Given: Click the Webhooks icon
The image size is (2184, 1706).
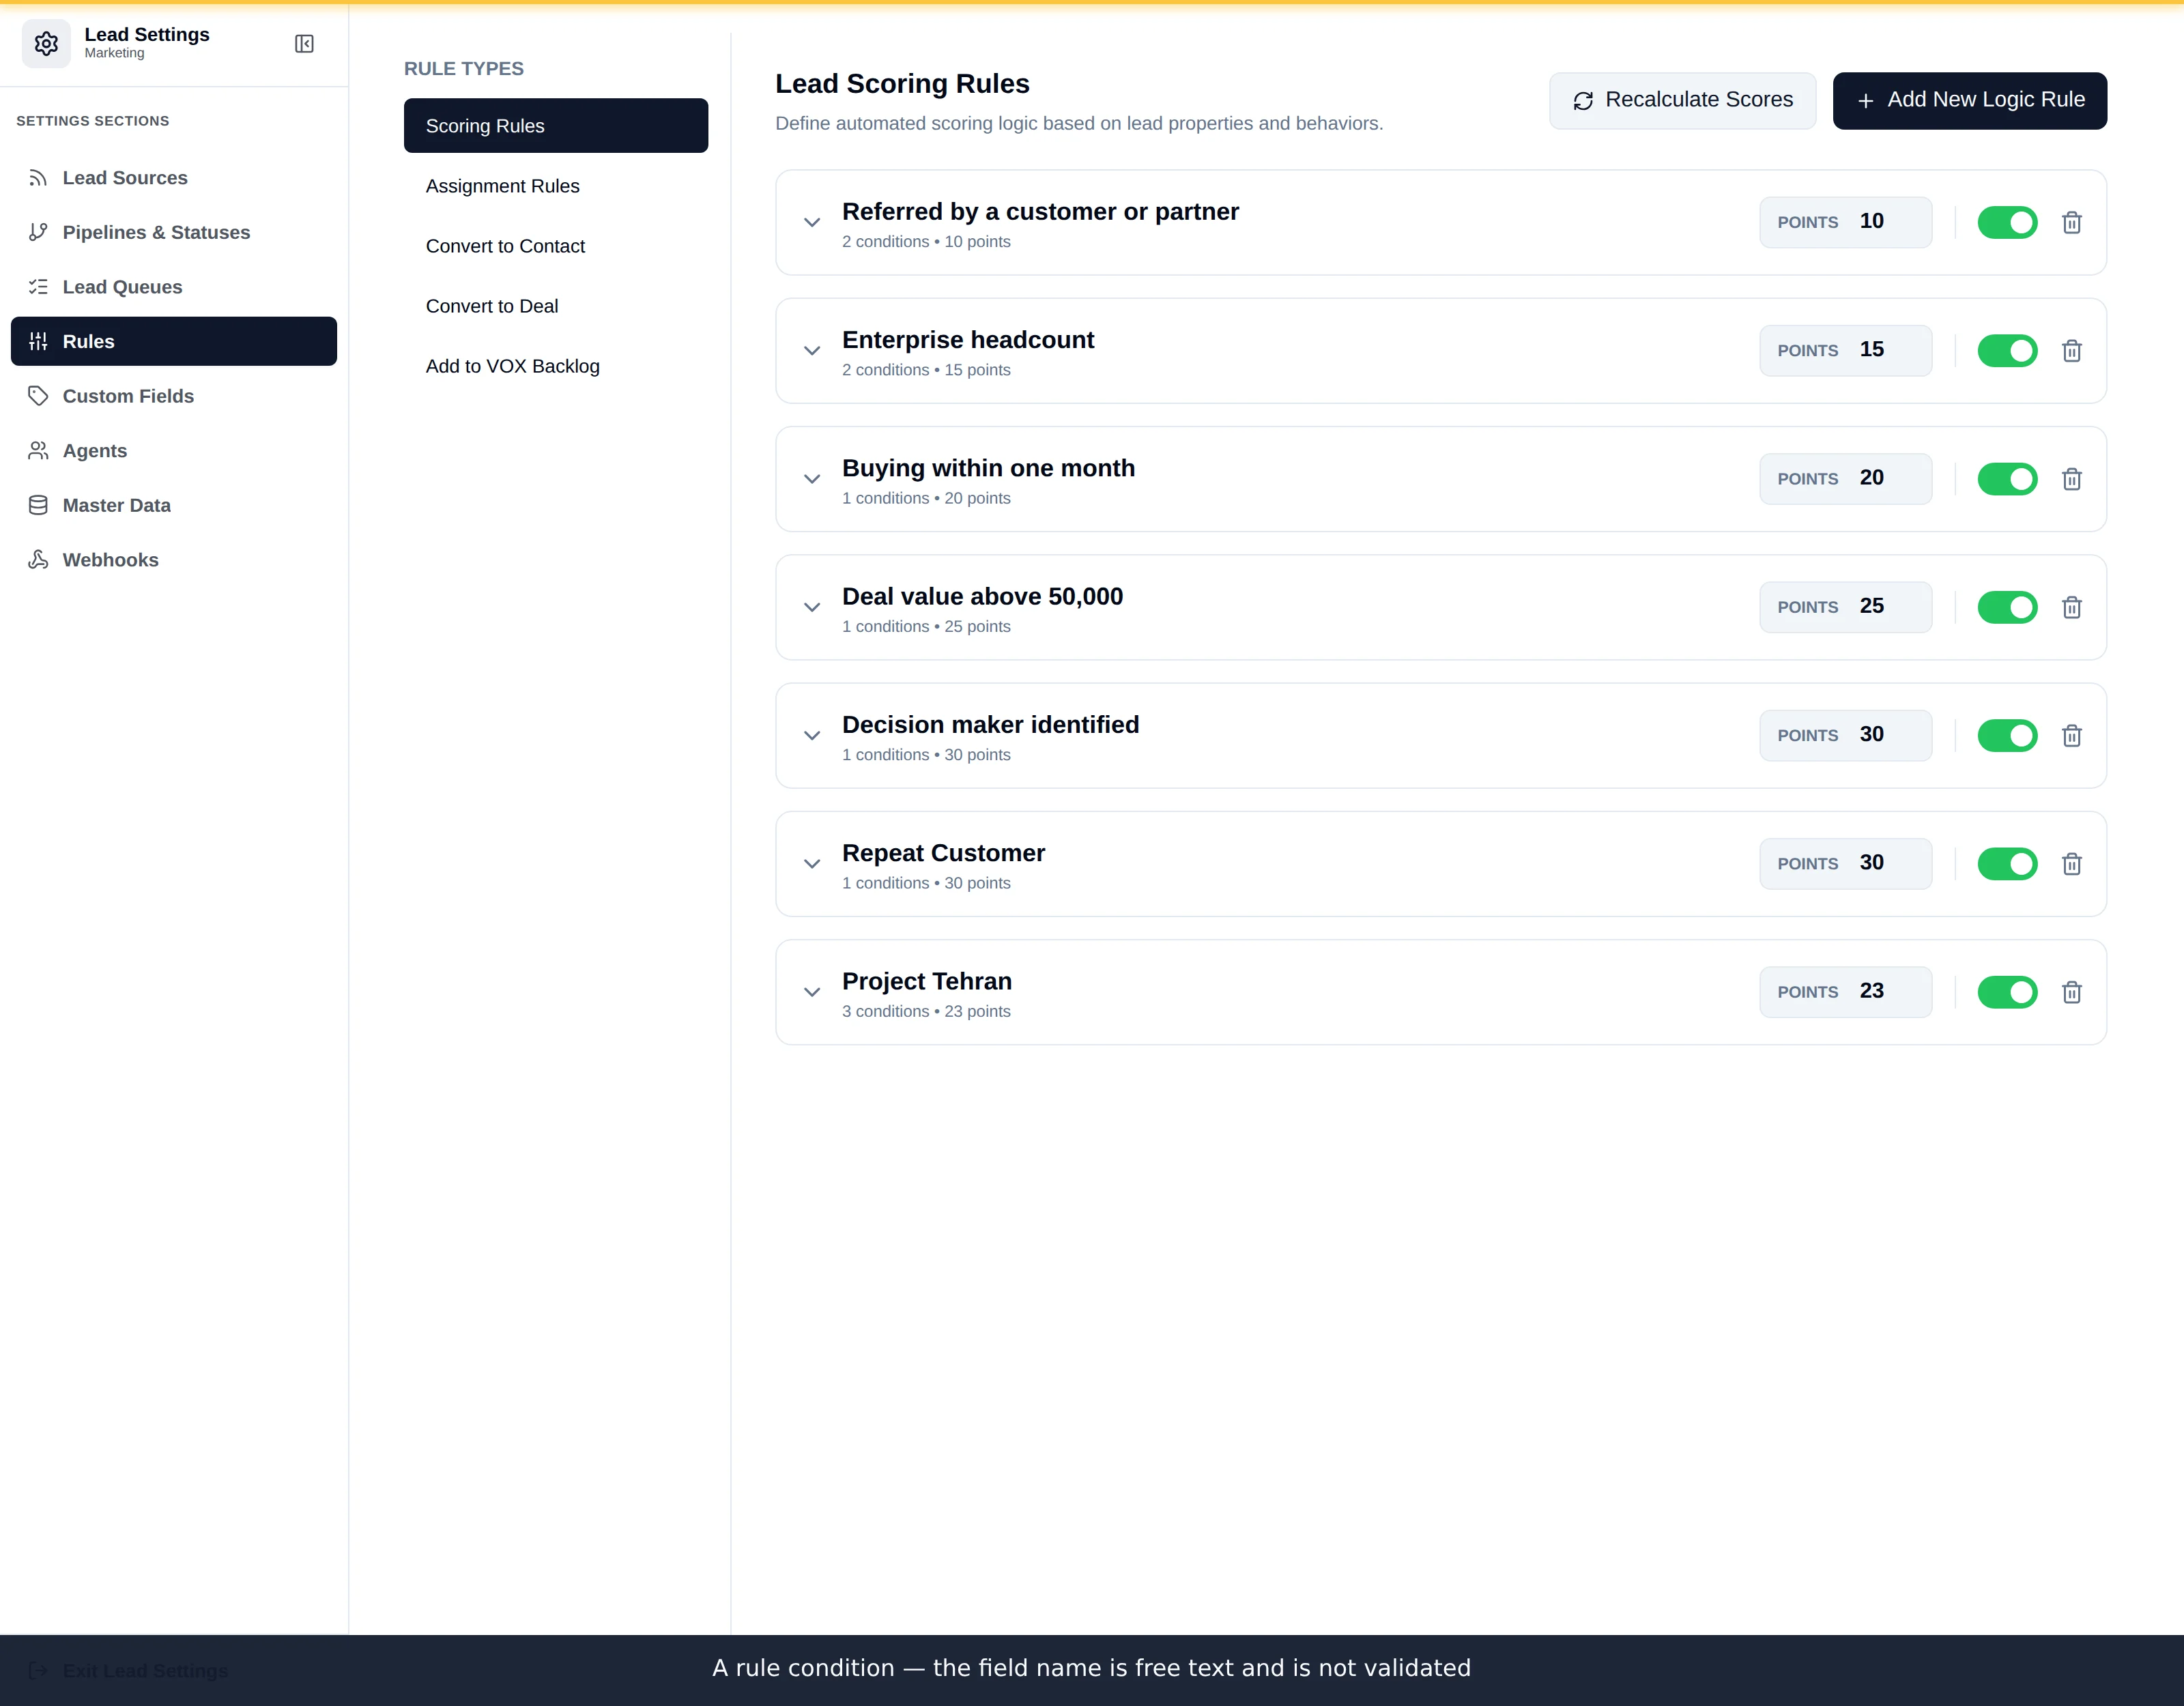Looking at the screenshot, I should point(38,560).
